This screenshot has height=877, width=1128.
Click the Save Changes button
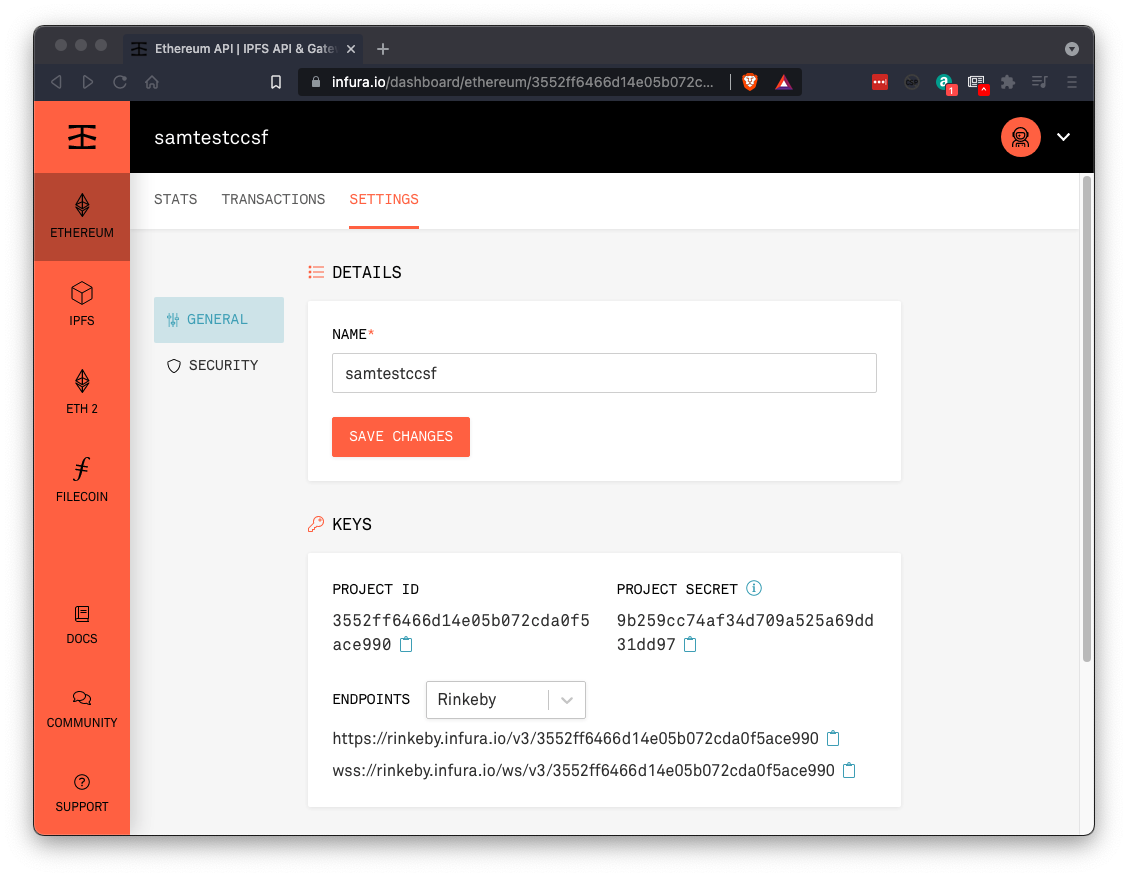tap(401, 437)
